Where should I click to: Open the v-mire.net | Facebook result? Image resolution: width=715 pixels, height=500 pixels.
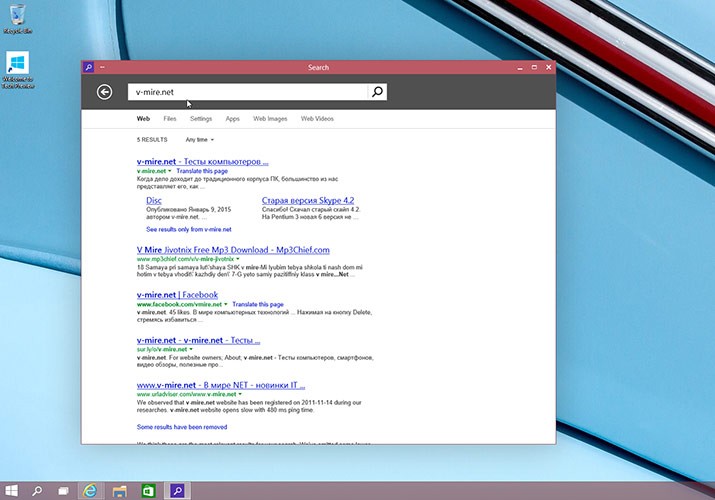(177, 295)
